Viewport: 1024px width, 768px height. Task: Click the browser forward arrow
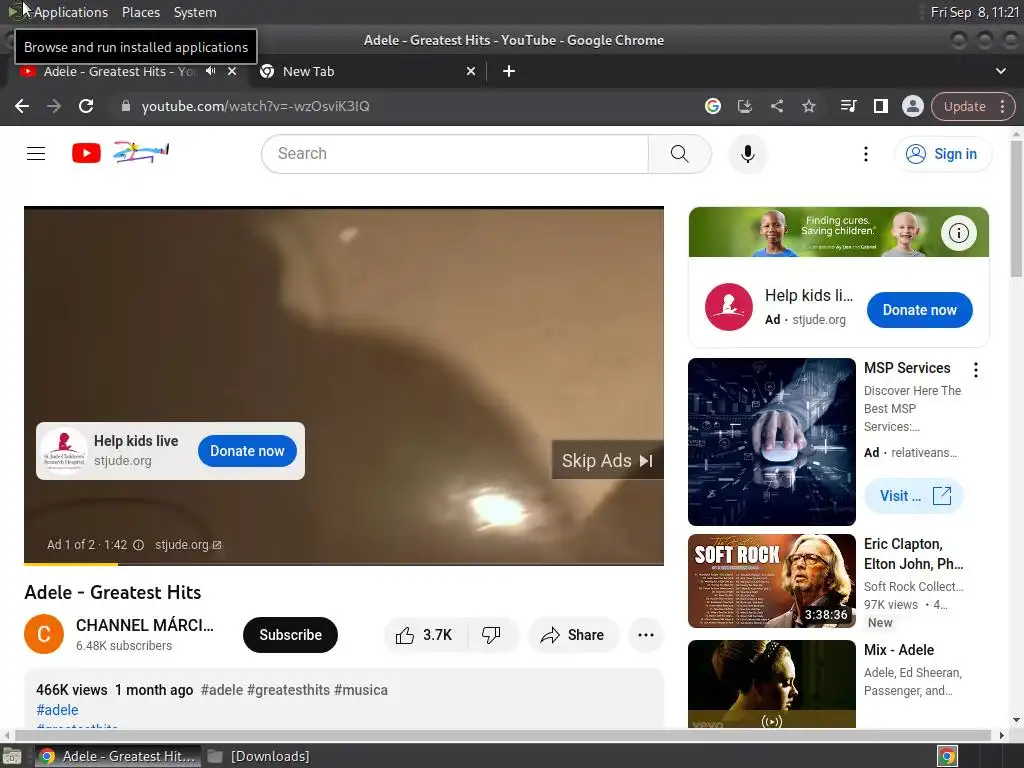tap(54, 106)
